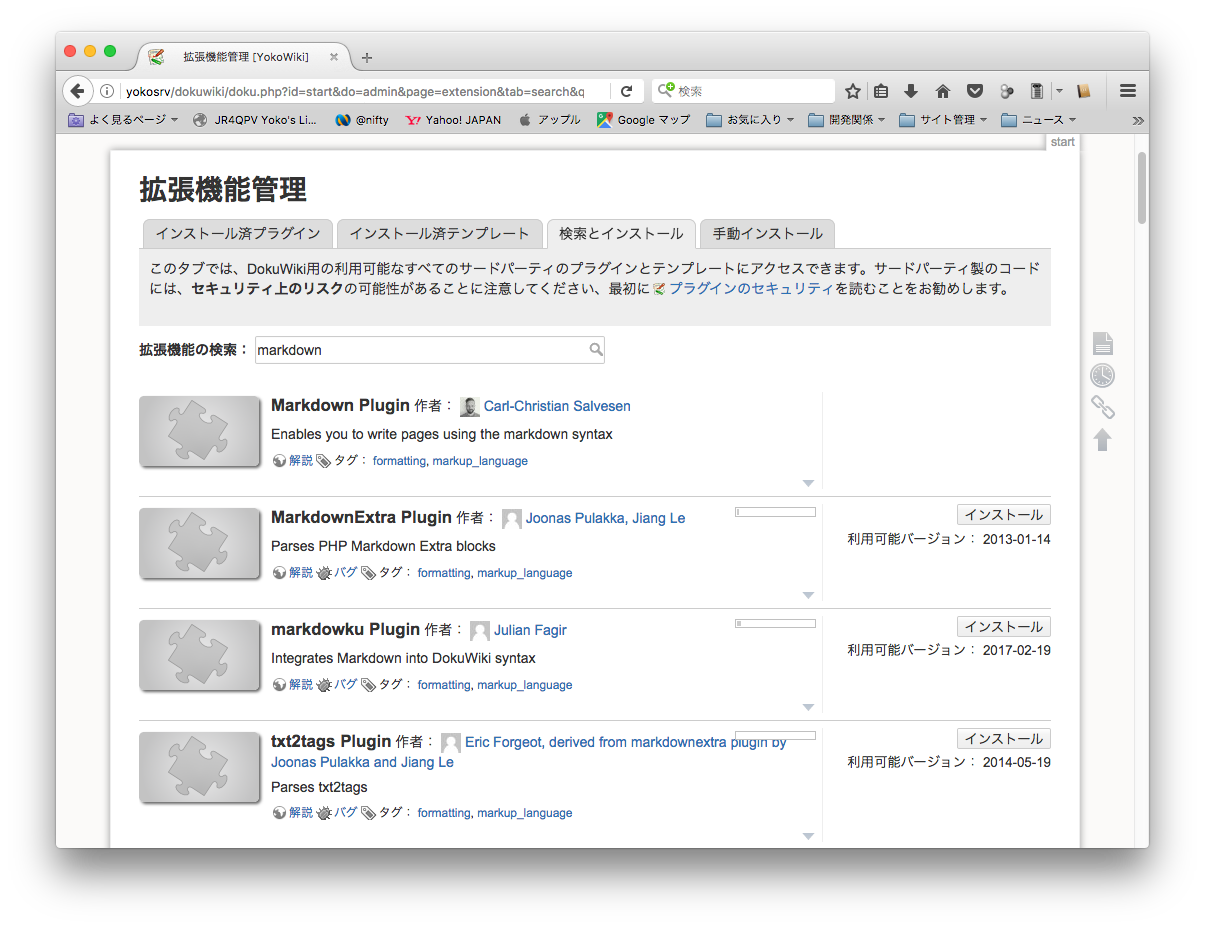1205x928 pixels.
Task: Close the 拡張機能管理 browser tab
Action: coord(334,57)
